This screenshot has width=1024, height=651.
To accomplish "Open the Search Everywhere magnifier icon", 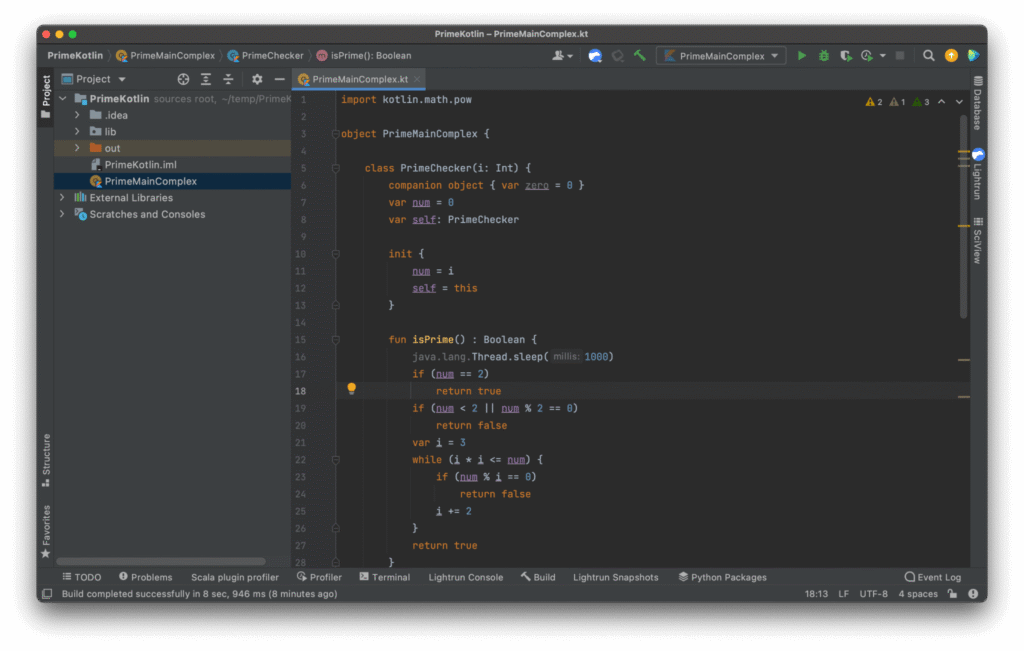I will 927,55.
